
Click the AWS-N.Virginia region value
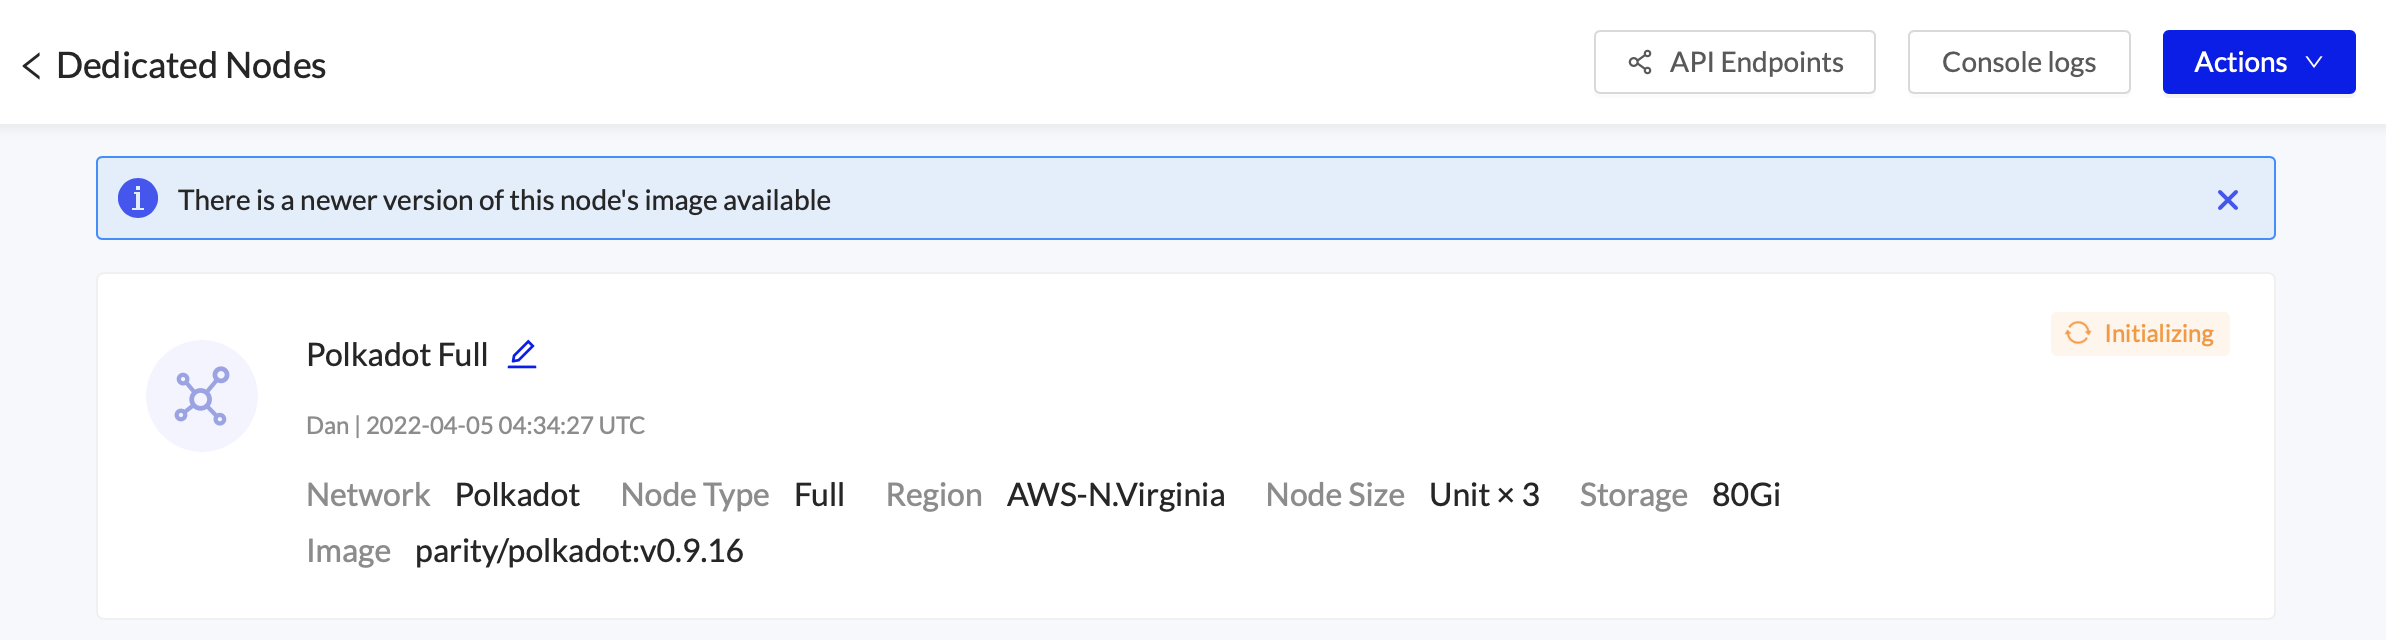1115,495
